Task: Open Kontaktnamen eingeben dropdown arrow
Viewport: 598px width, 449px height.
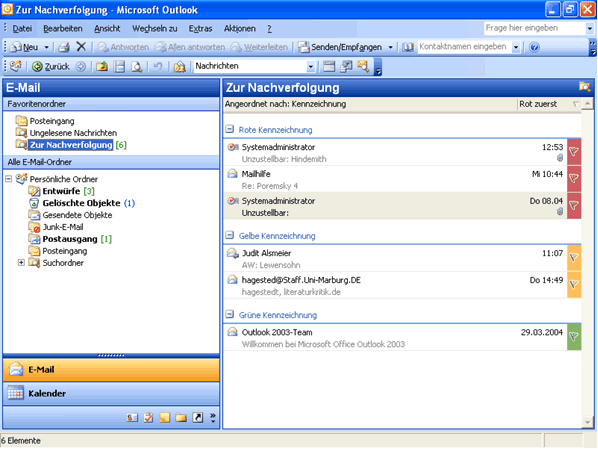Action: point(516,47)
